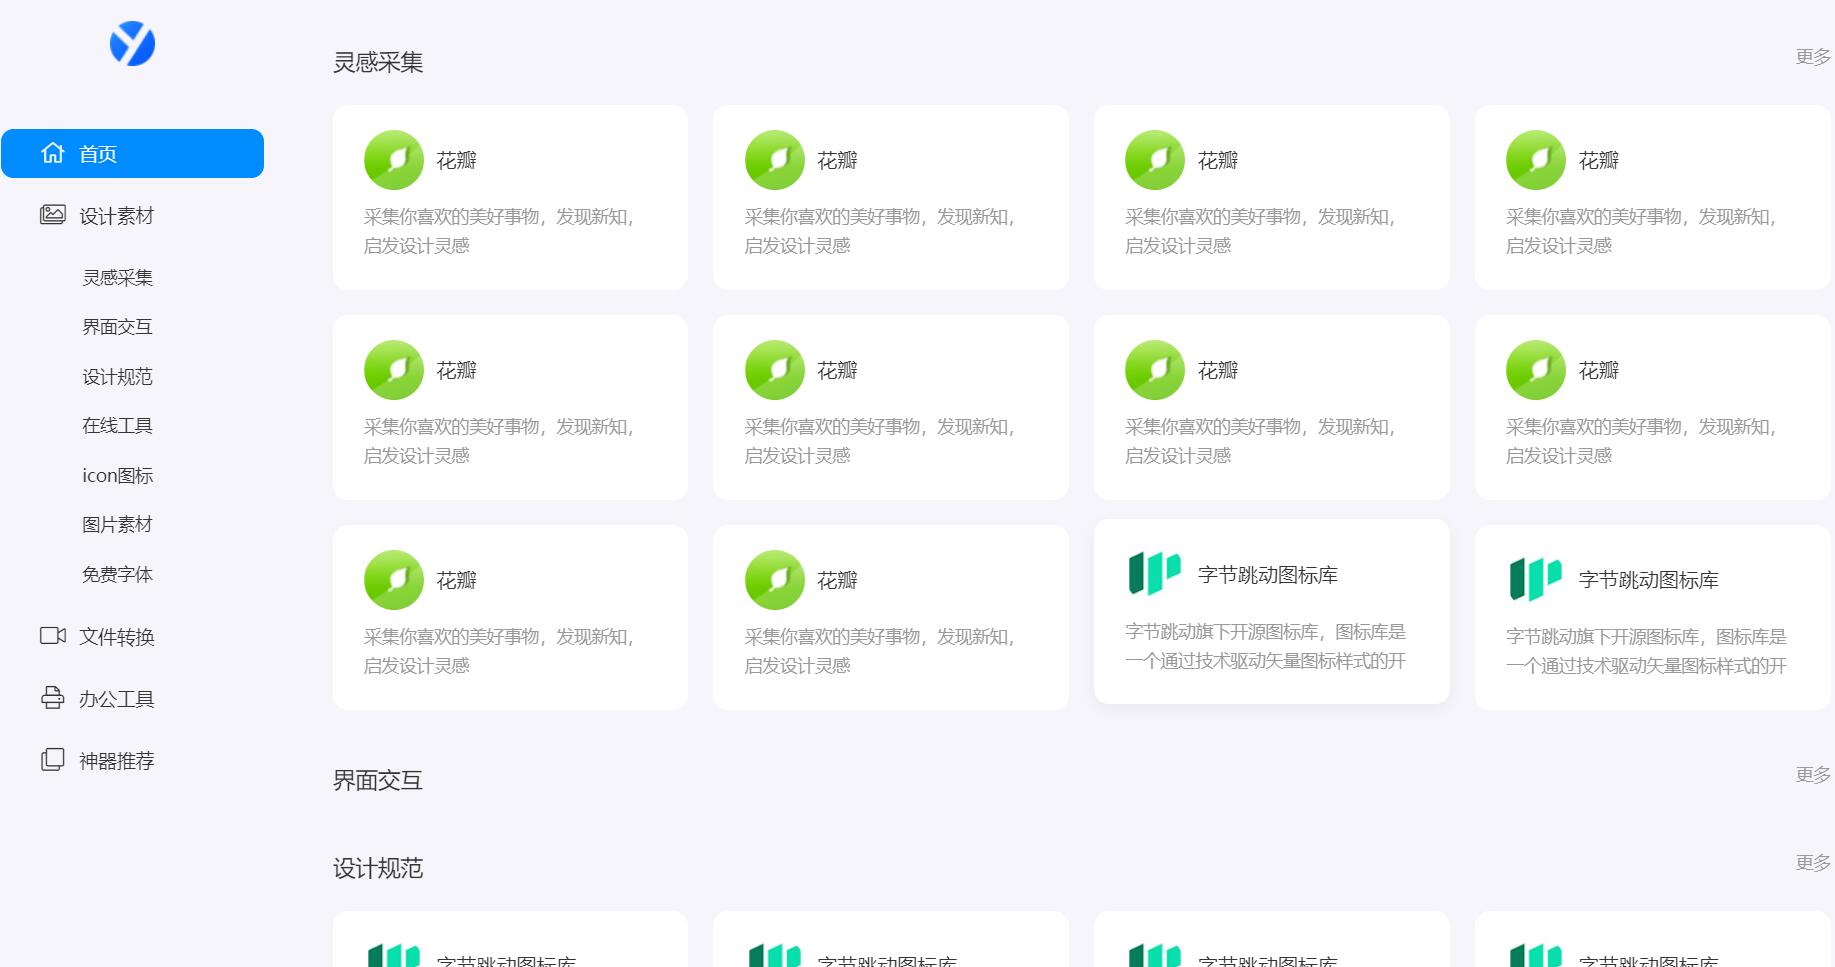The width and height of the screenshot is (1835, 967).
Task: Click the video camera icon beside 文件转换
Action: click(x=52, y=636)
